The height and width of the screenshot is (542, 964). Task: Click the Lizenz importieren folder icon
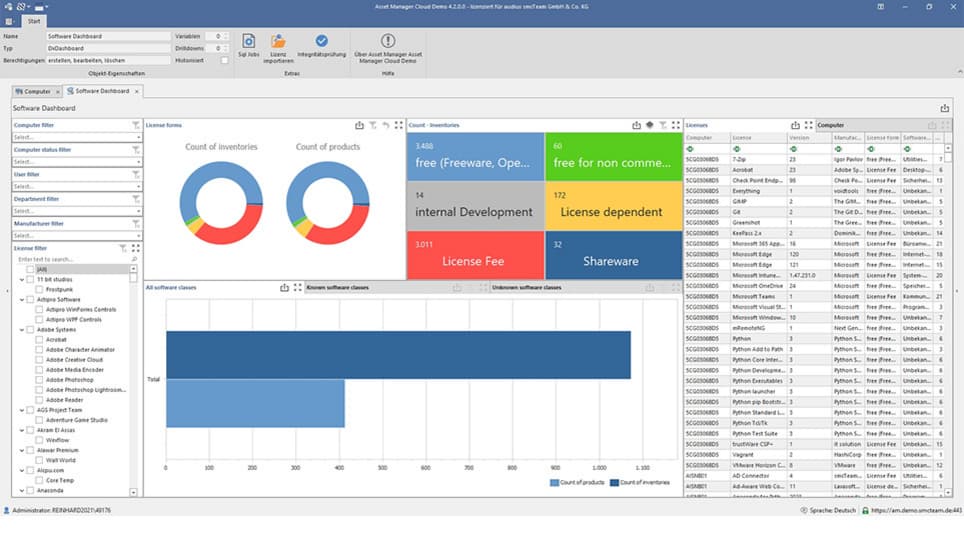(x=278, y=41)
